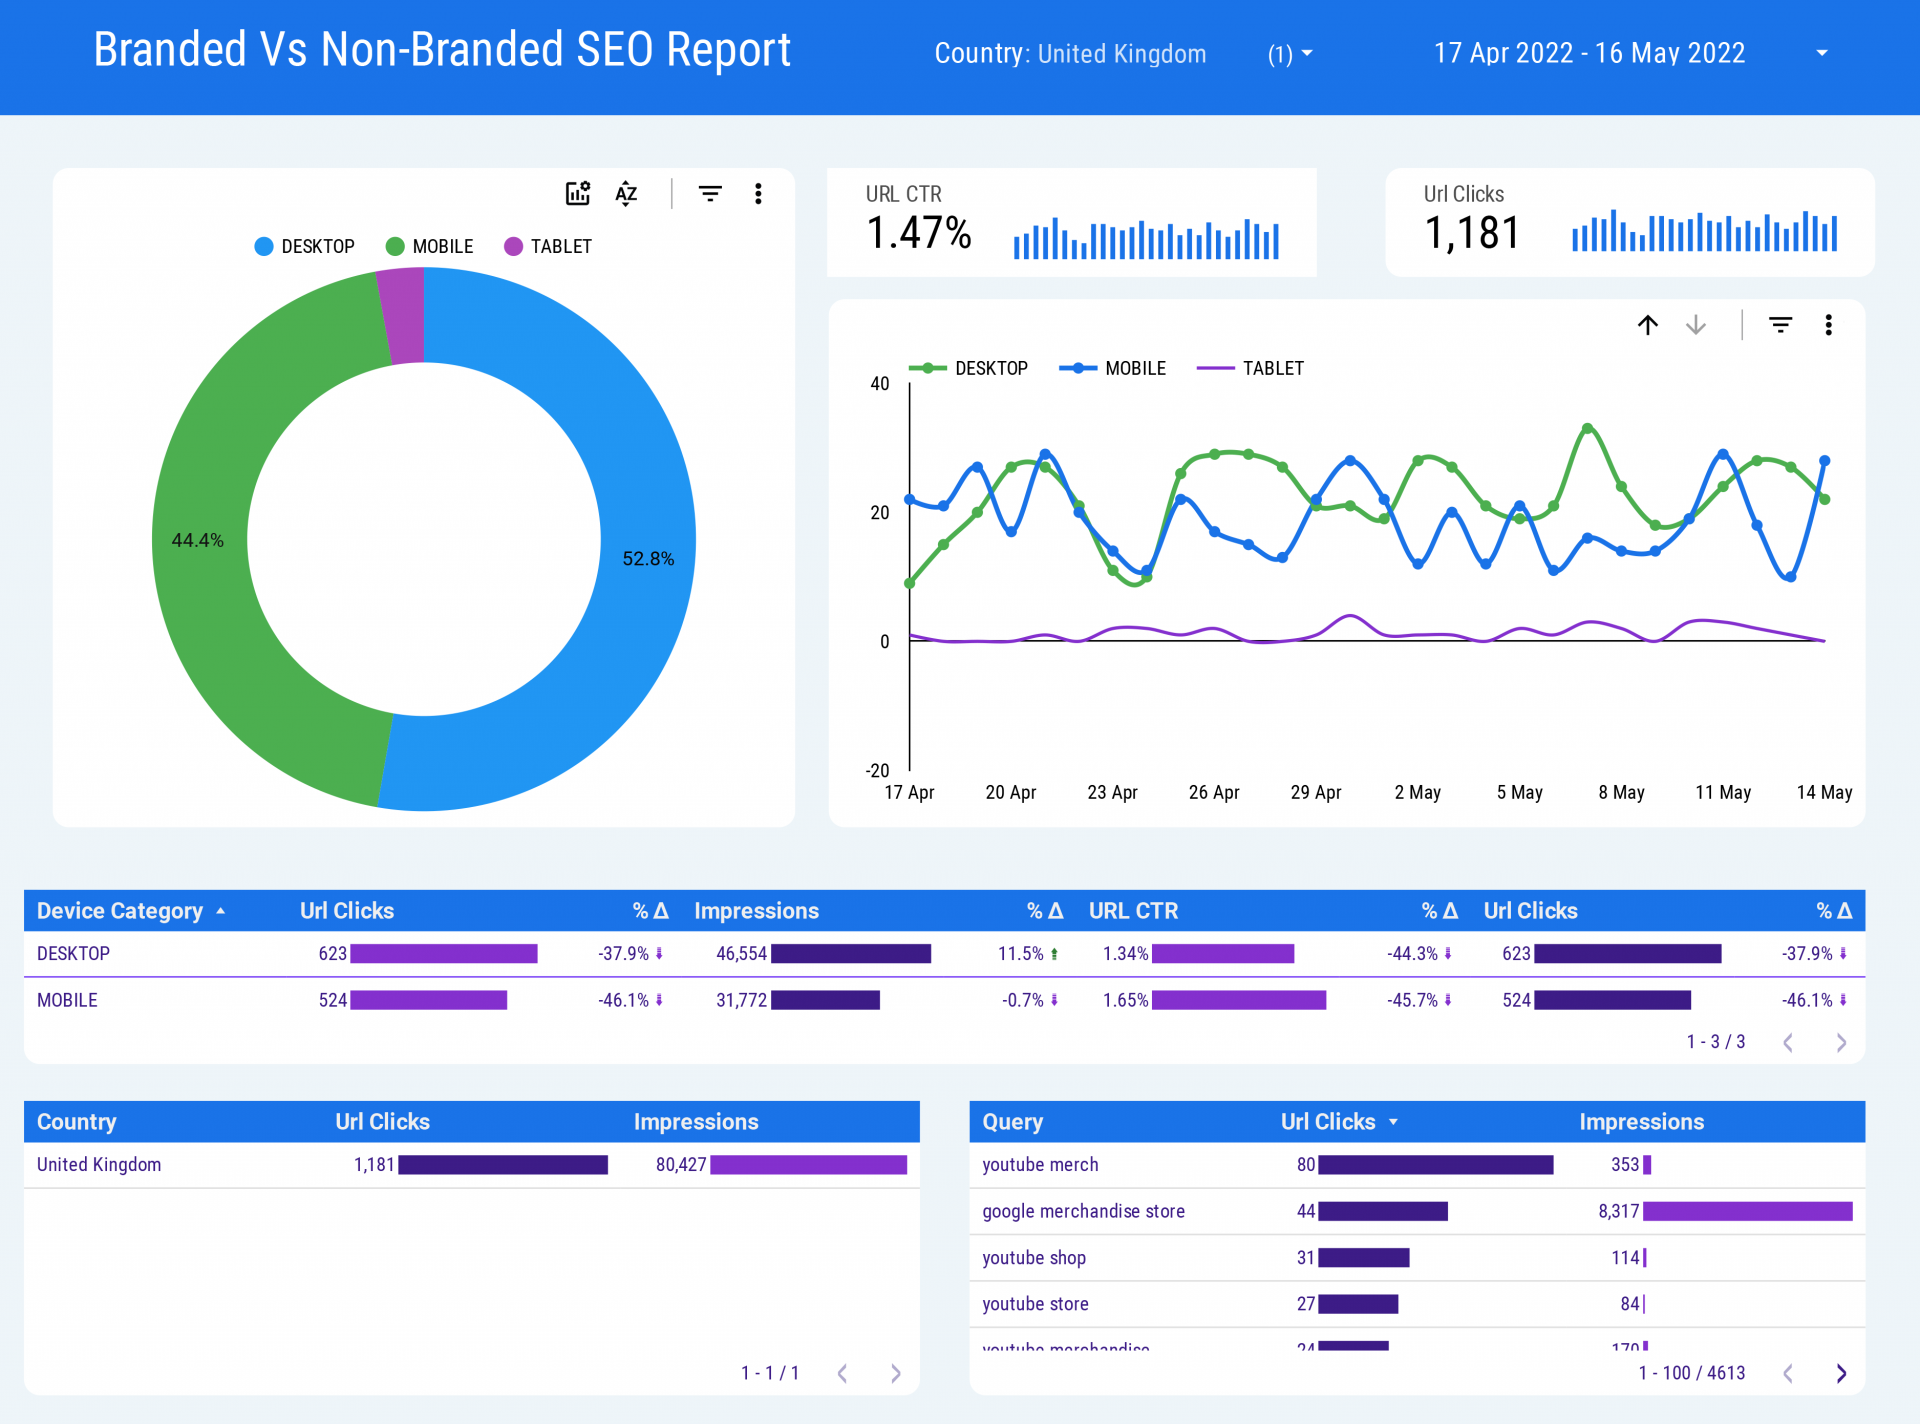Click the descending sort arrow on the line chart
Viewport: 1920px width, 1424px height.
click(x=1696, y=325)
